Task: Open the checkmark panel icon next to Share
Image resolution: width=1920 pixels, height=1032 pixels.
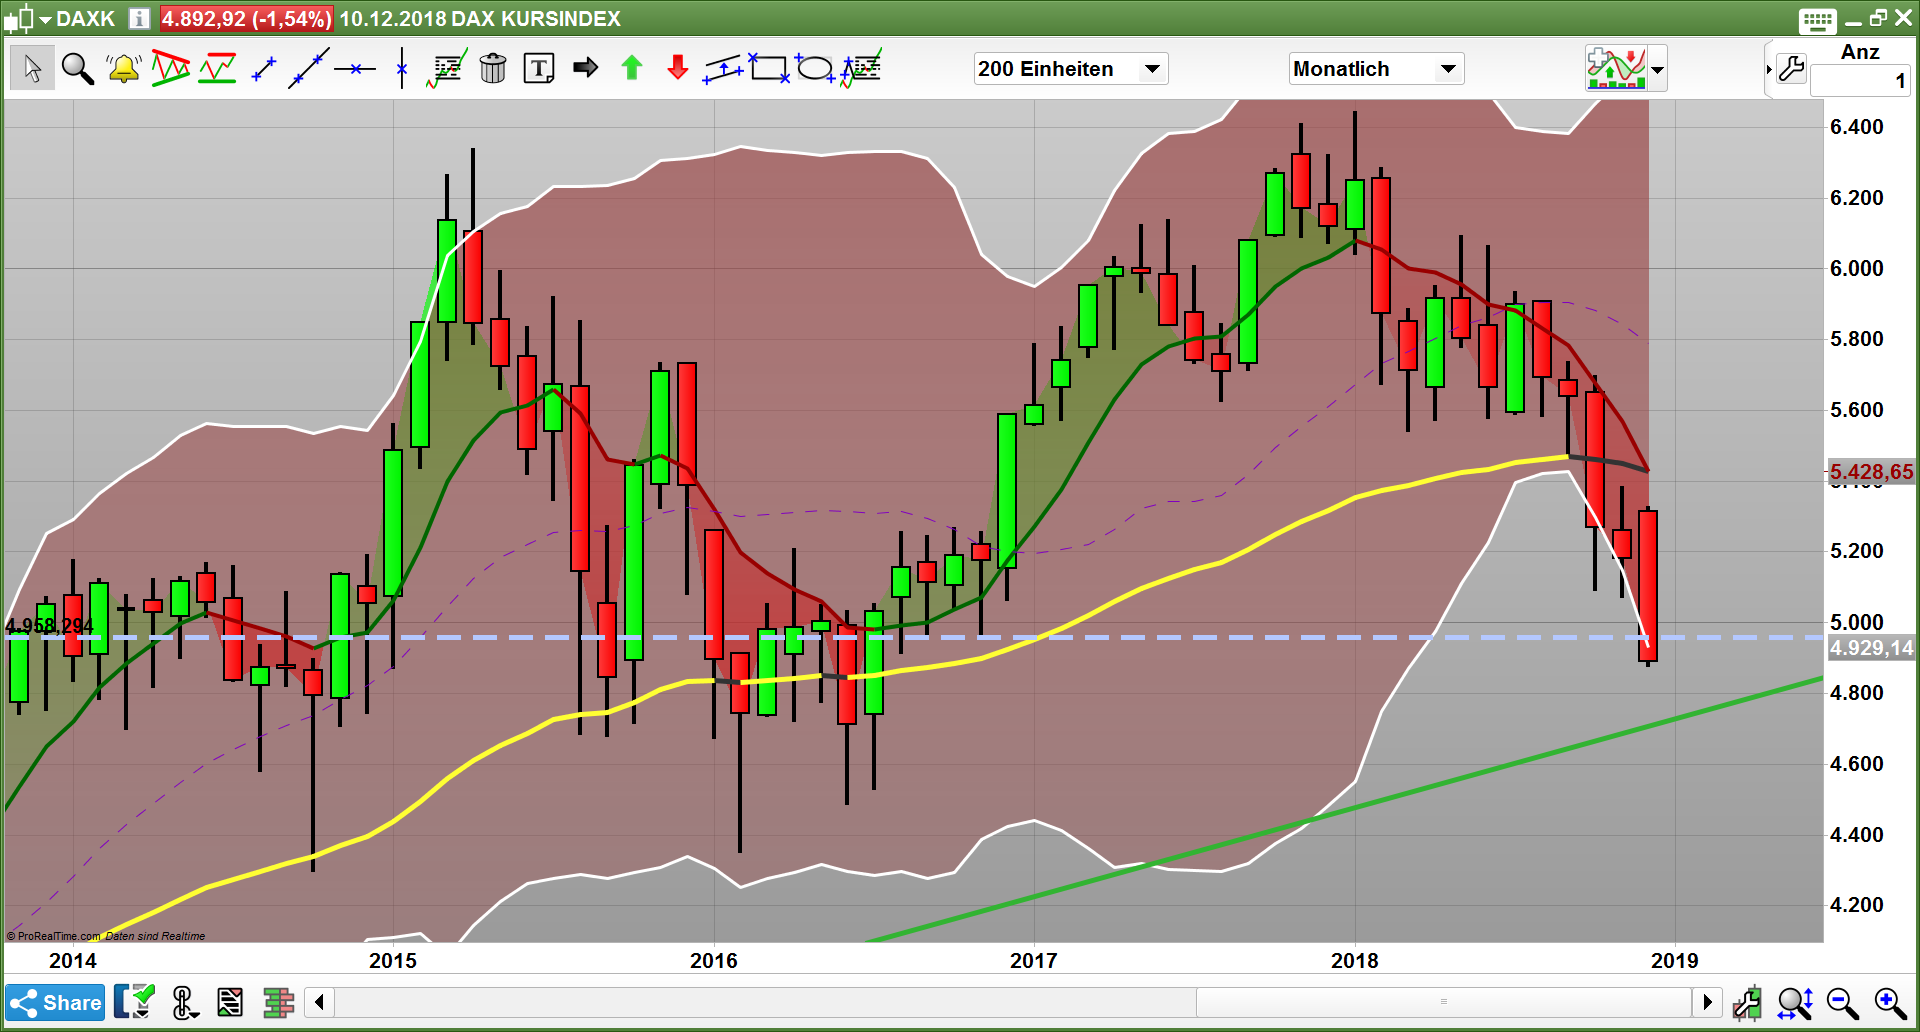Action: click(x=134, y=1002)
